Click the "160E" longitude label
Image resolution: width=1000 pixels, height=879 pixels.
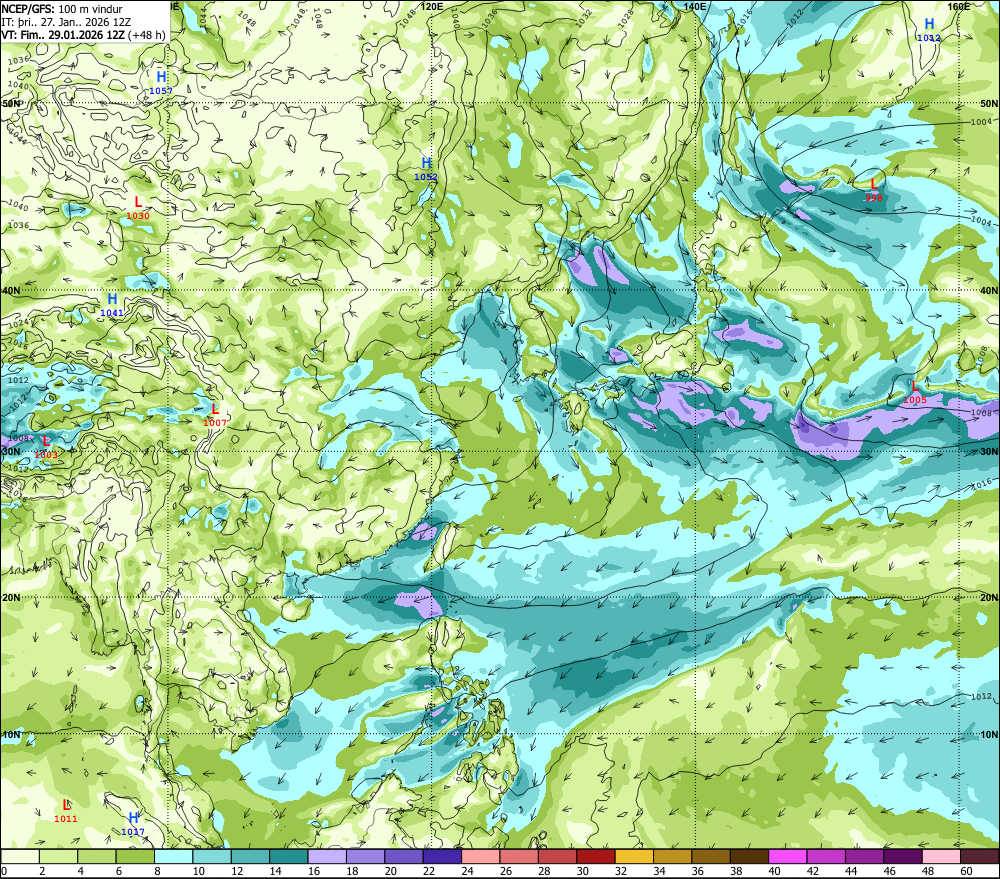[959, 6]
